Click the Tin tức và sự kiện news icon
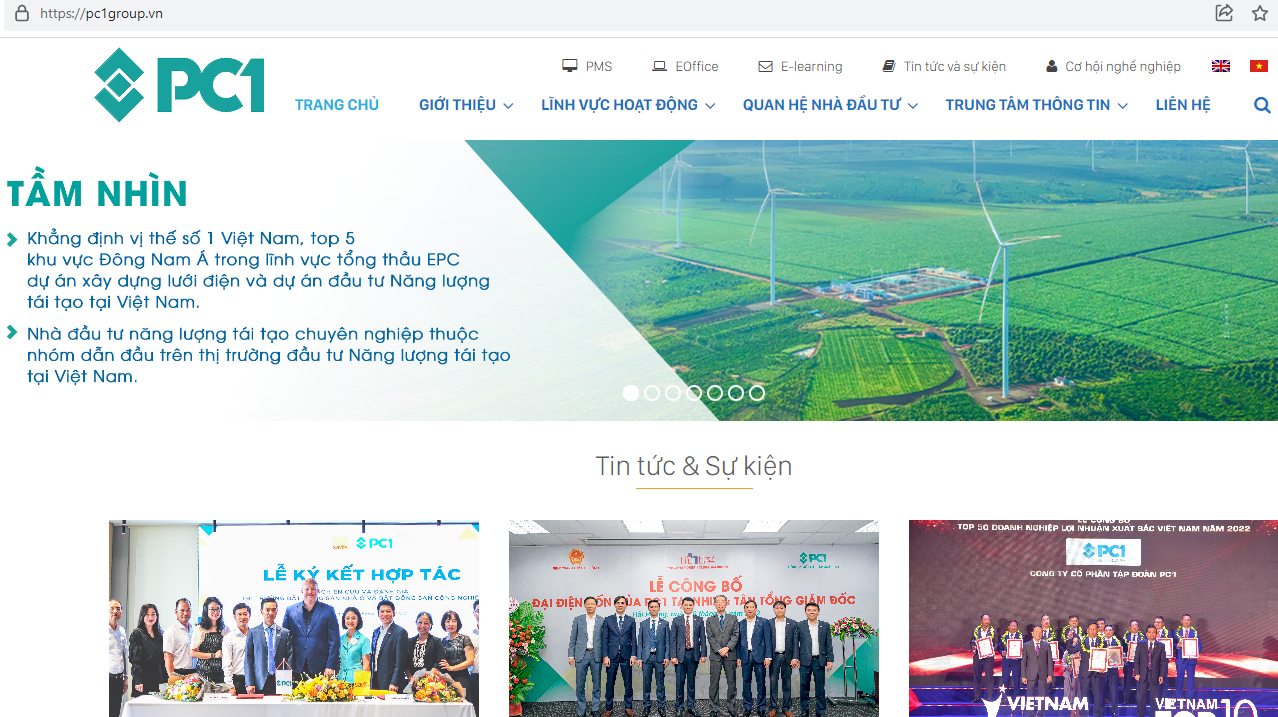 click(886, 65)
